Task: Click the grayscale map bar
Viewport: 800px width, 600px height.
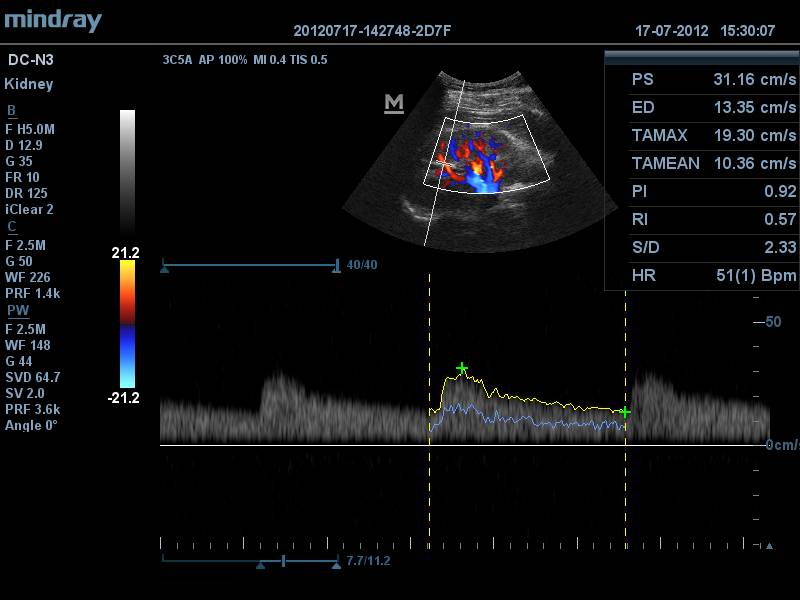Action: [128, 172]
